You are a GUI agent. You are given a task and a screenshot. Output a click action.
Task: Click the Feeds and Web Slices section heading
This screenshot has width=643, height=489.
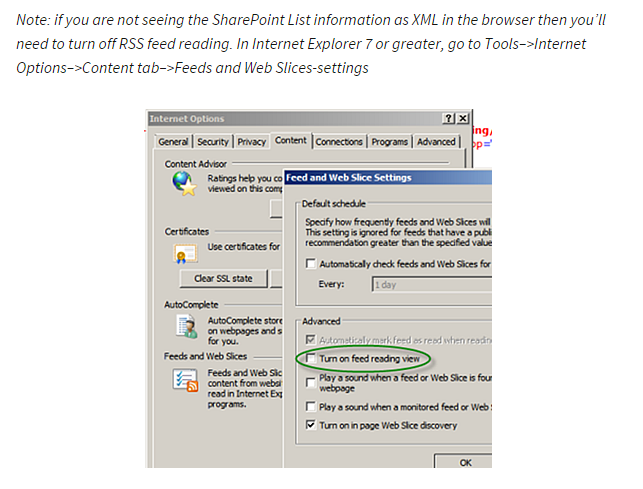click(x=205, y=356)
